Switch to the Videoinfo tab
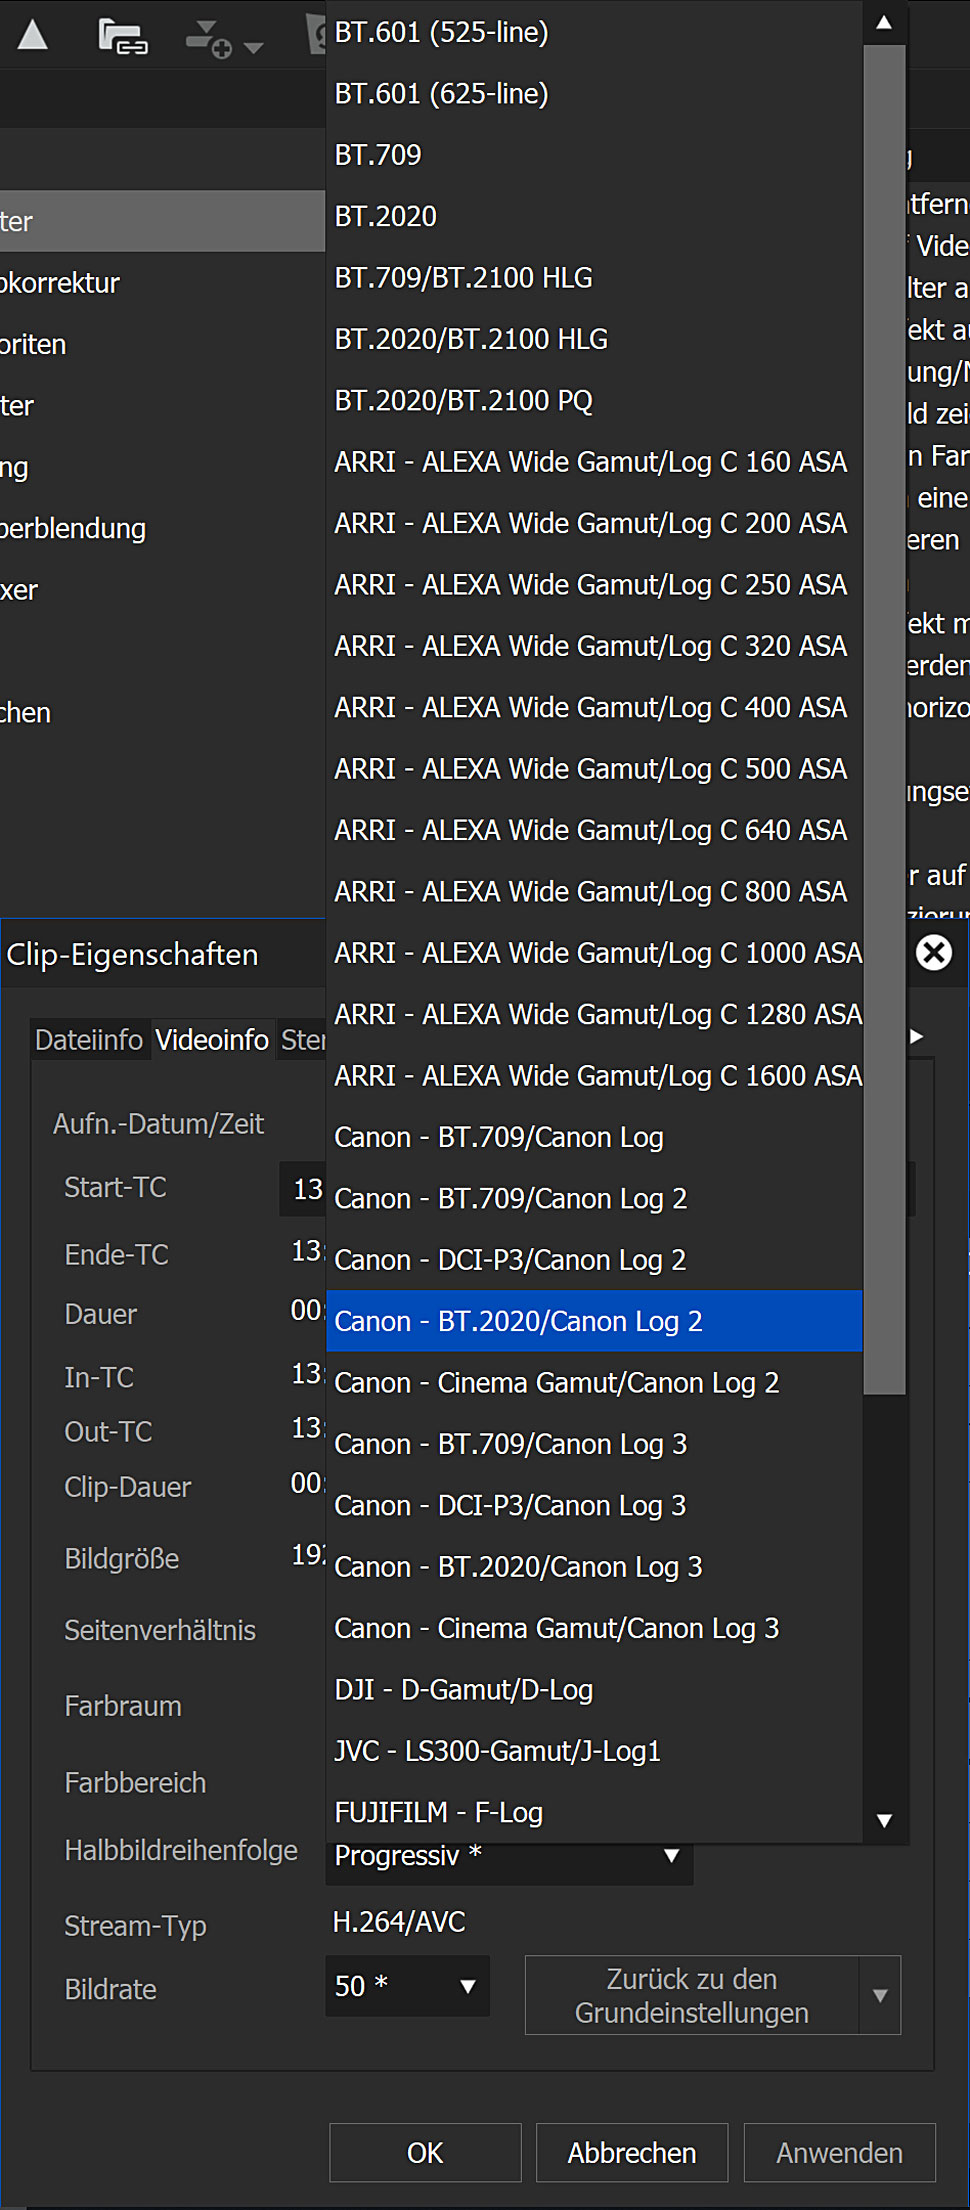The height and width of the screenshot is (2210, 970). coord(212,1040)
